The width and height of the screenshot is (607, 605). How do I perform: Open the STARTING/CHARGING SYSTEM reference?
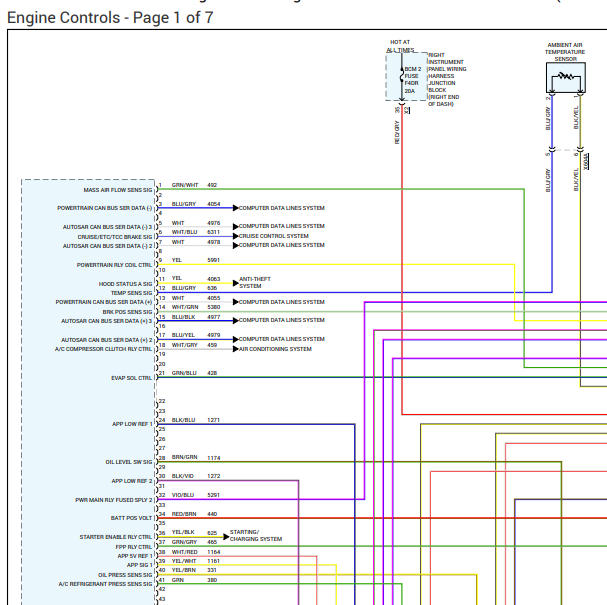(x=255, y=535)
